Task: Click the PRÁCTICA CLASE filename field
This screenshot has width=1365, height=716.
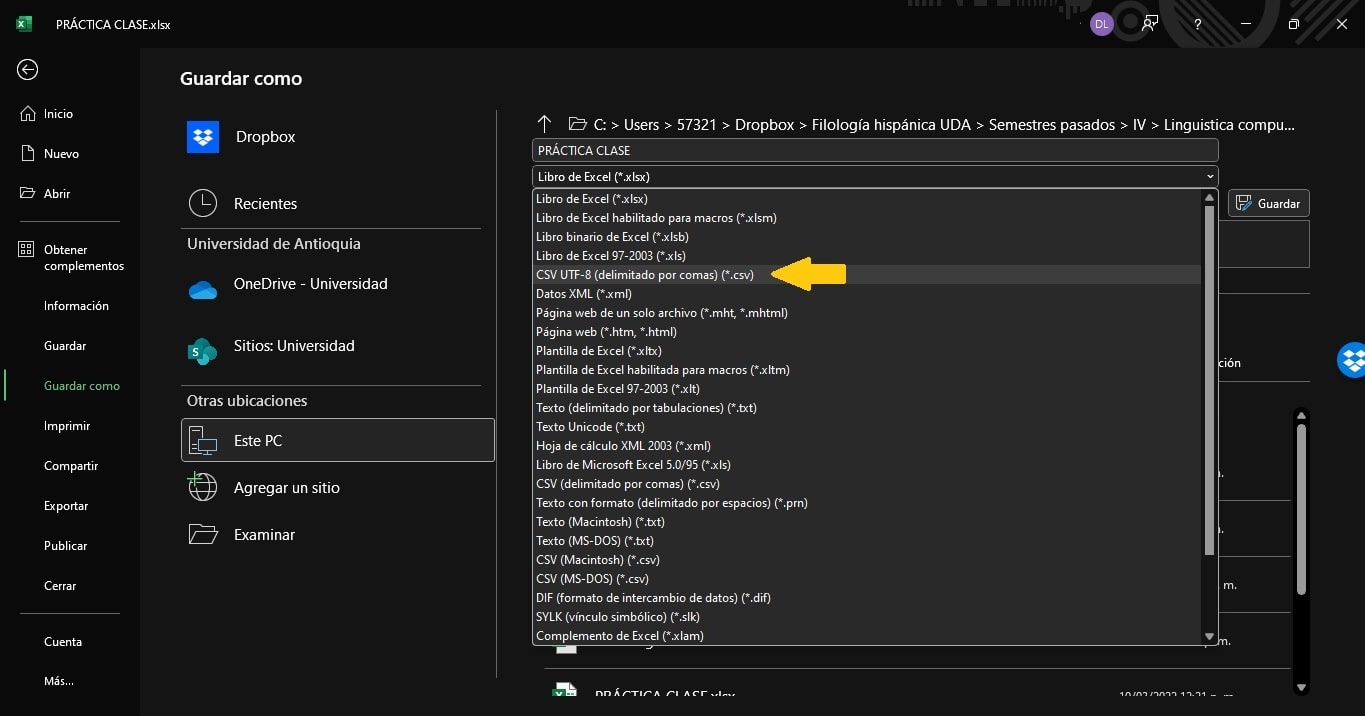Action: point(875,150)
